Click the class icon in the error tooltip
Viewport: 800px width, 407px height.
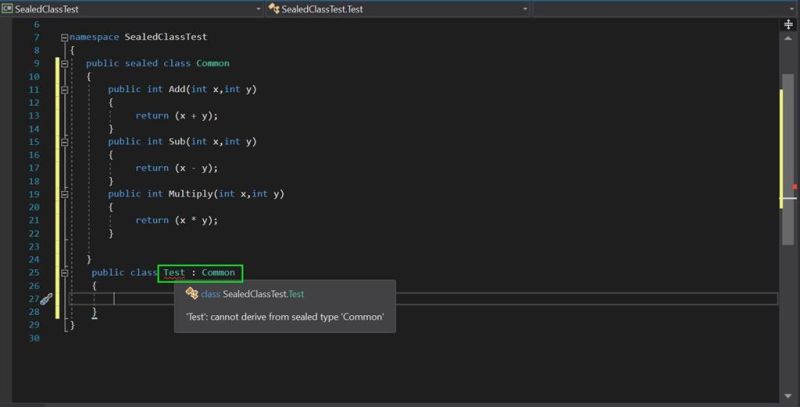(192, 293)
